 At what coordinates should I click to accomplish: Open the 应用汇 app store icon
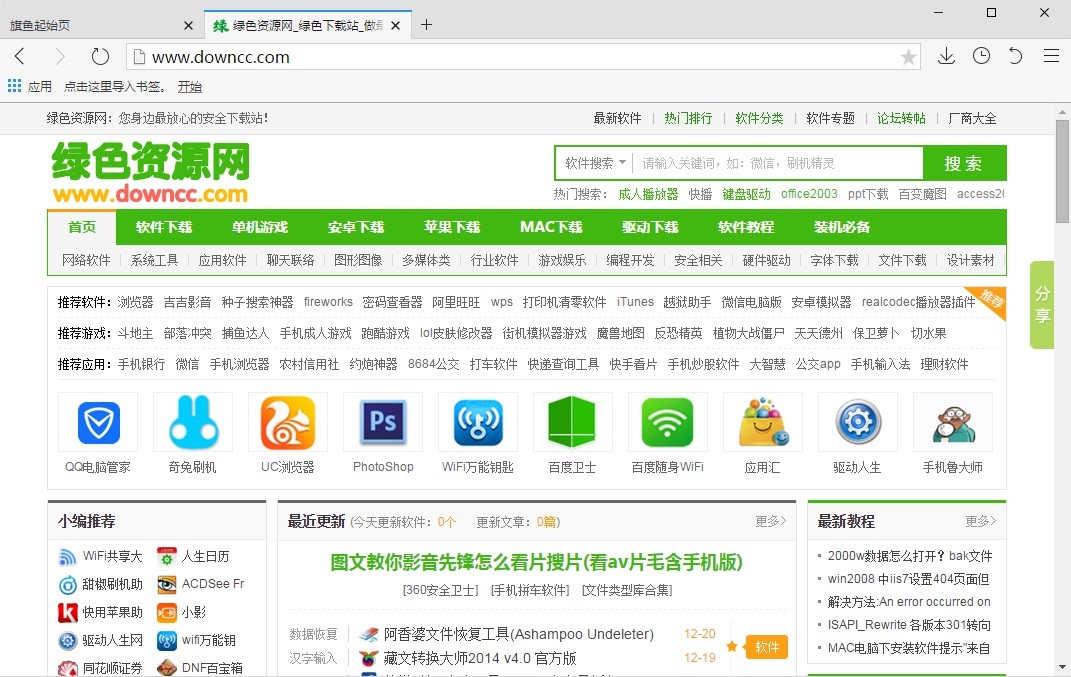(x=762, y=421)
